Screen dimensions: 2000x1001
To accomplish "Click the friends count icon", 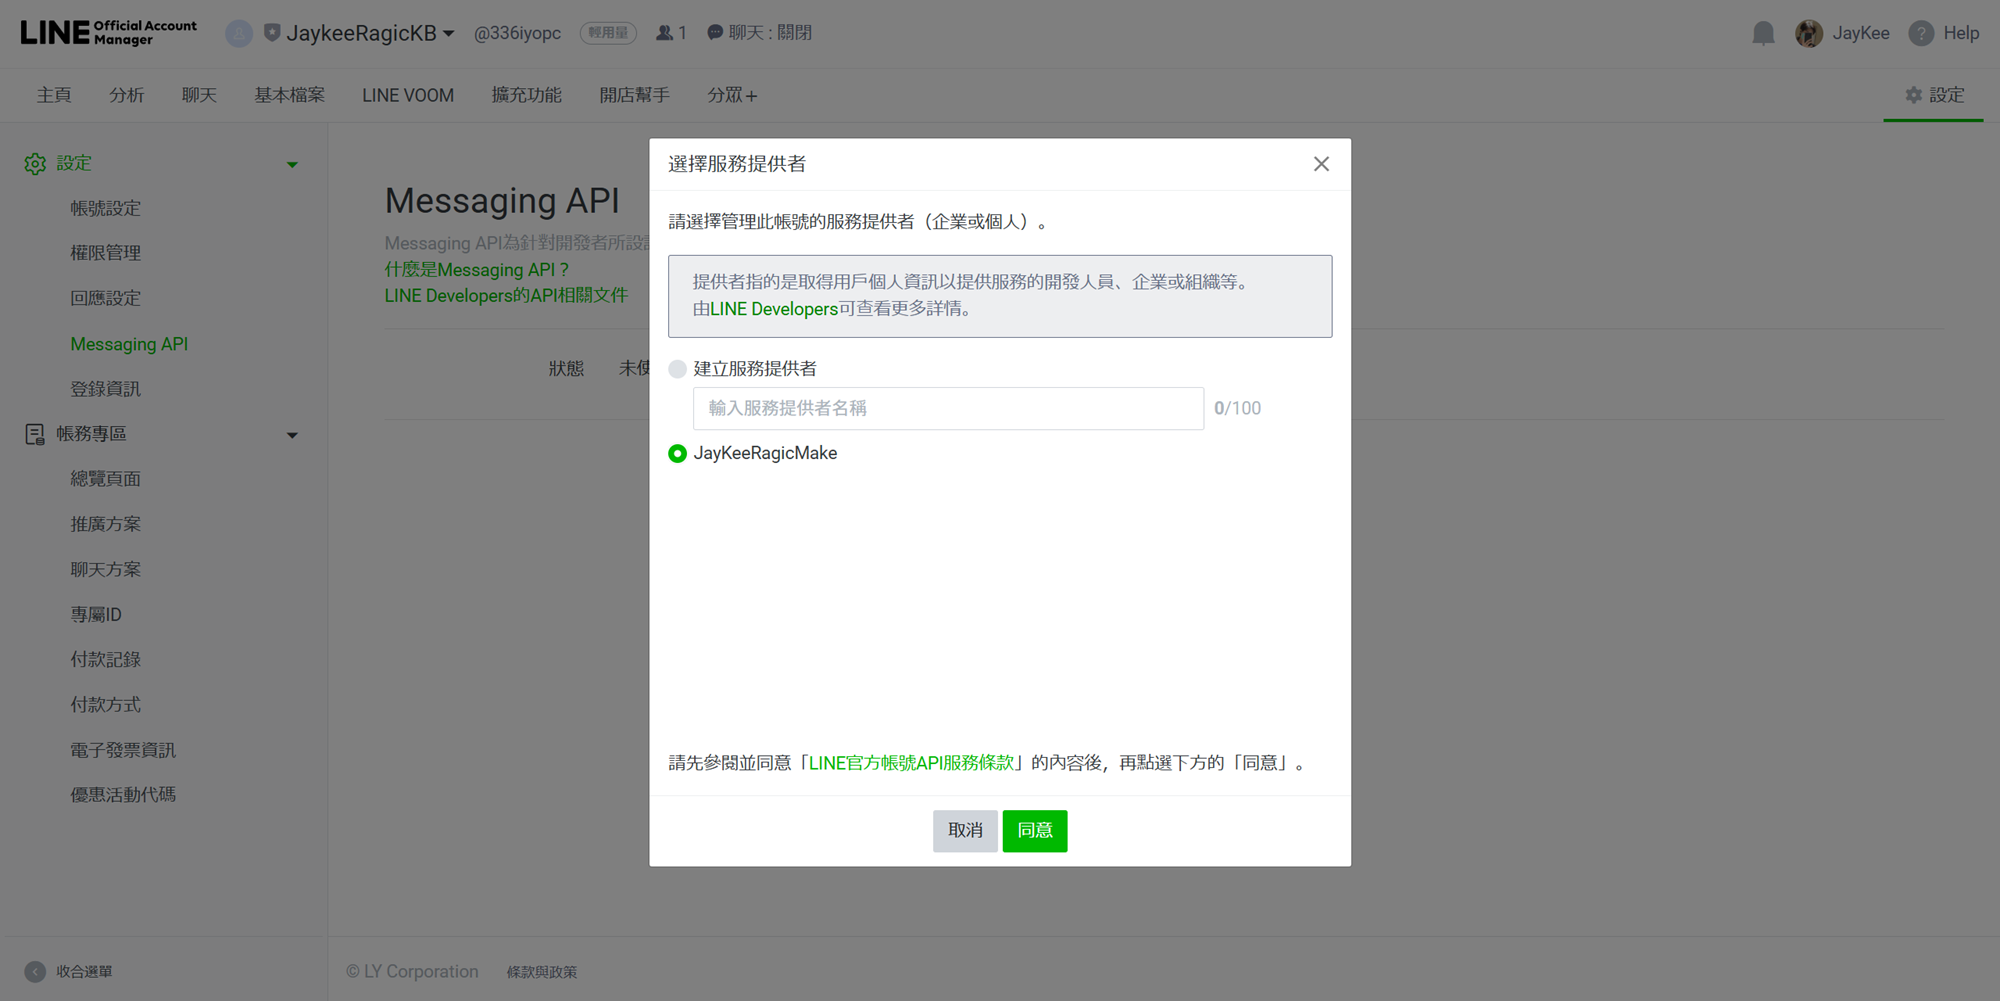I will coord(664,33).
